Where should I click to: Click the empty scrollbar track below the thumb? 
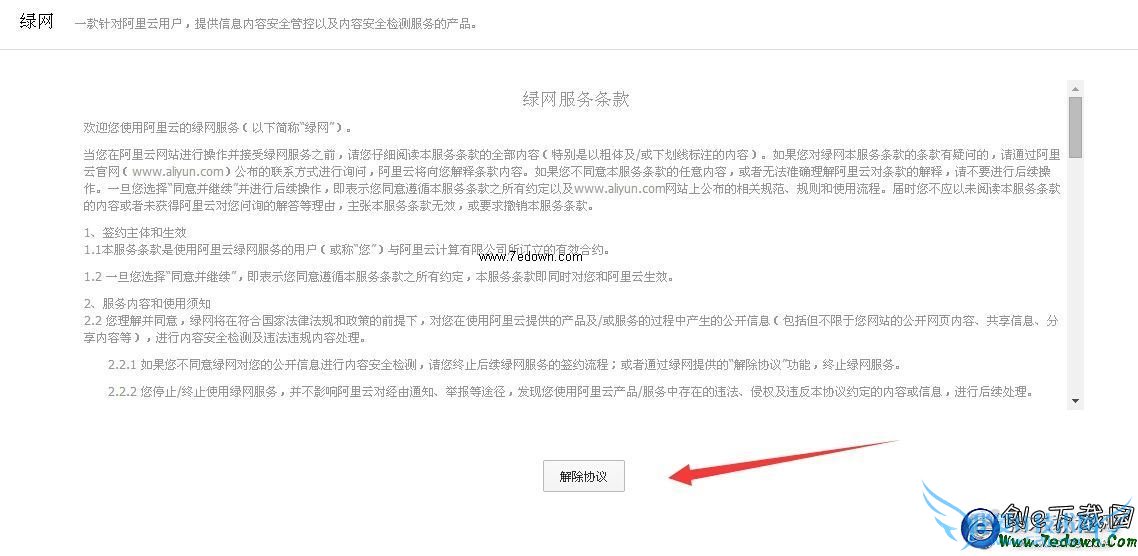(1075, 276)
